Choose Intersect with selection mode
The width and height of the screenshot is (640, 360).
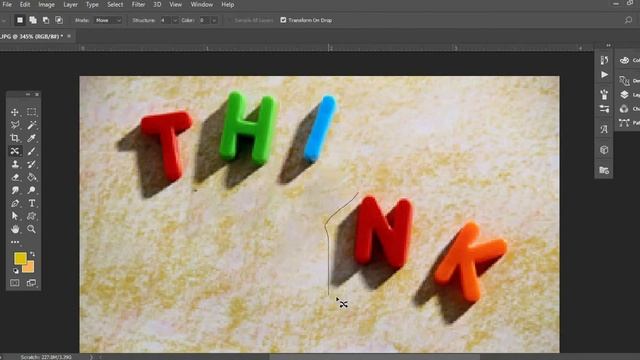[x=59, y=20]
